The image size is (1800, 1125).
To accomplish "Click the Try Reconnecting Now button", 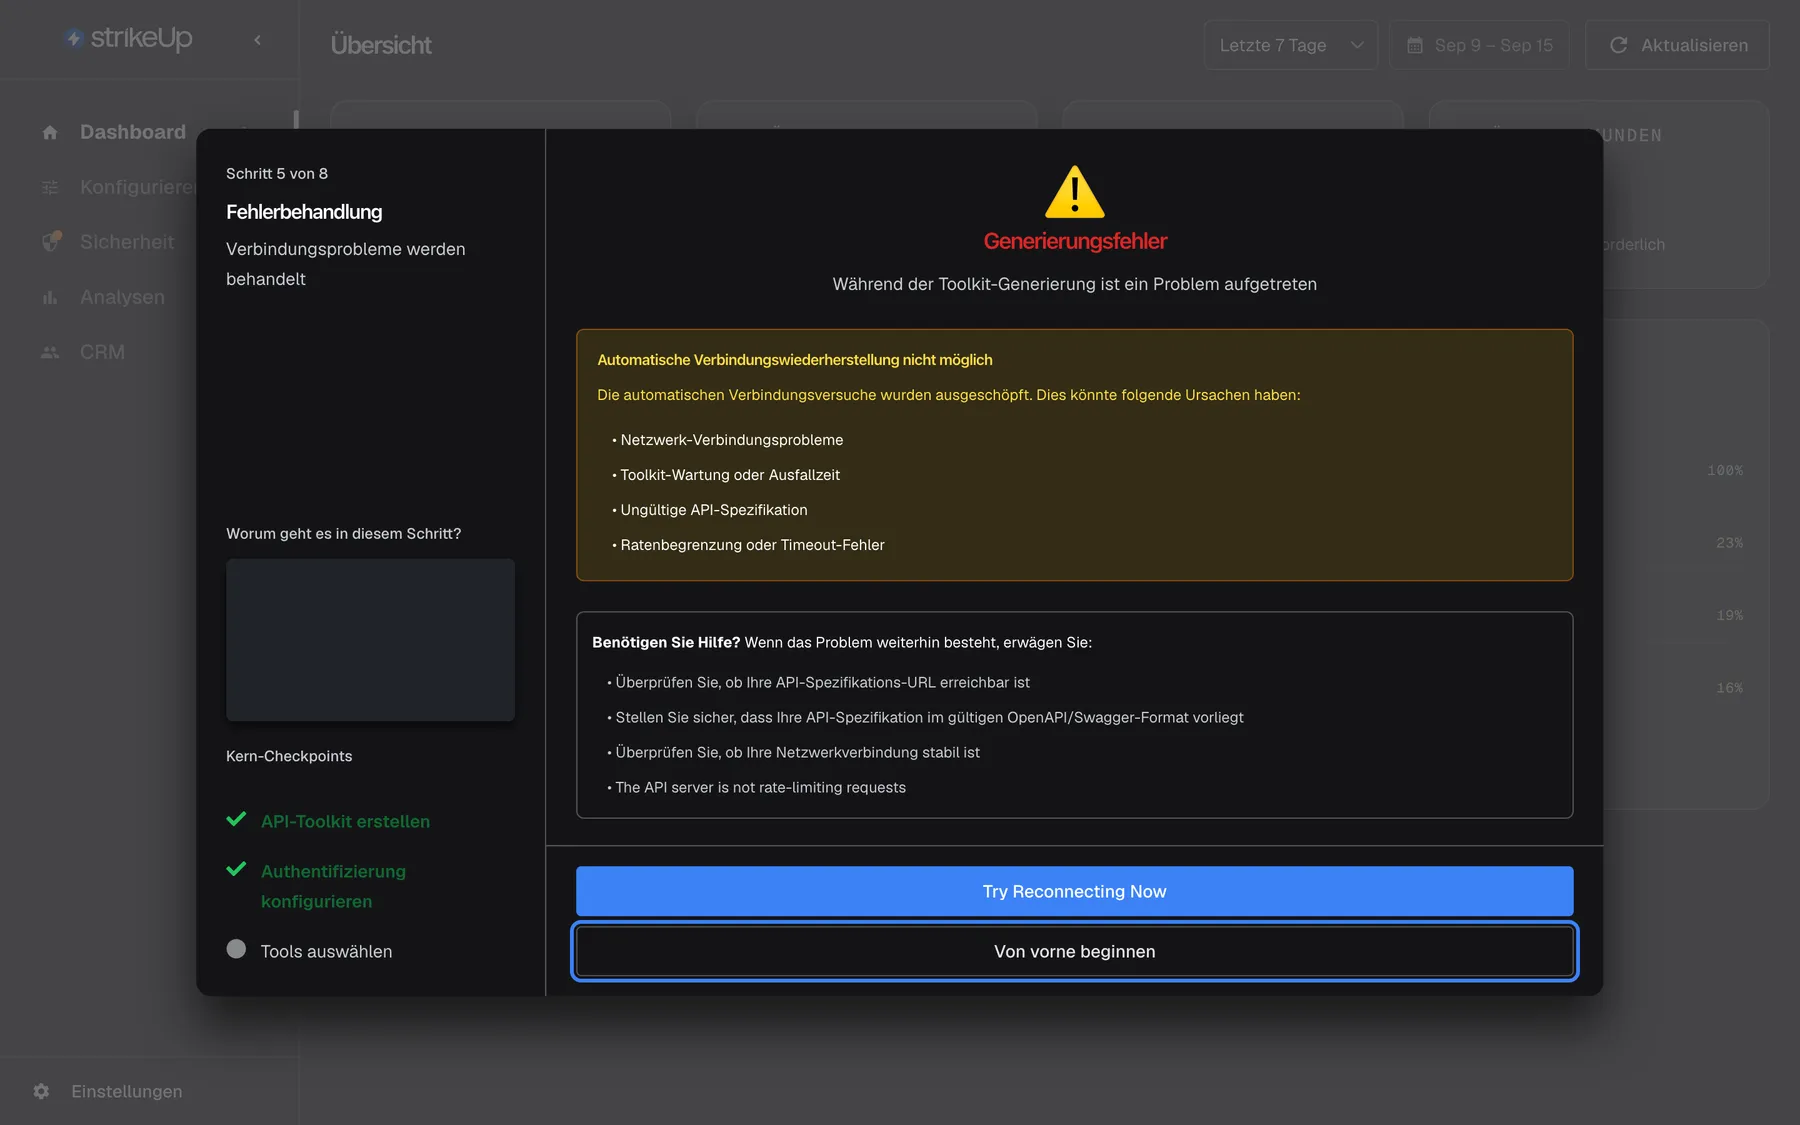I will pos(1074,891).
